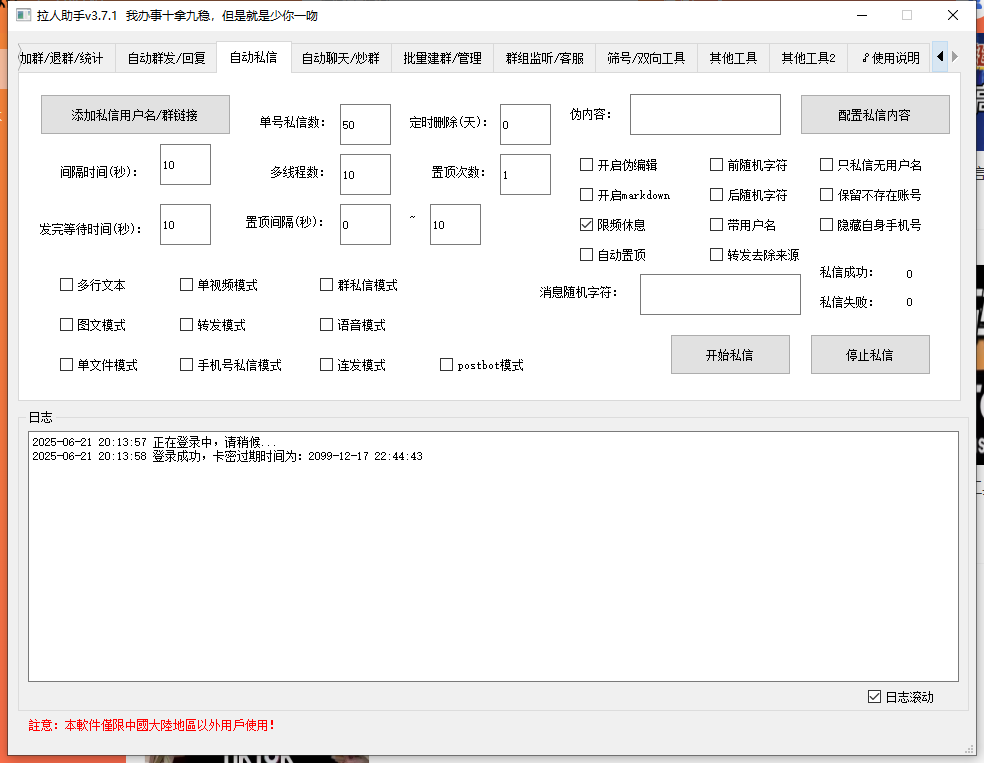
Task: Enable 开启markdown option
Action: click(587, 195)
